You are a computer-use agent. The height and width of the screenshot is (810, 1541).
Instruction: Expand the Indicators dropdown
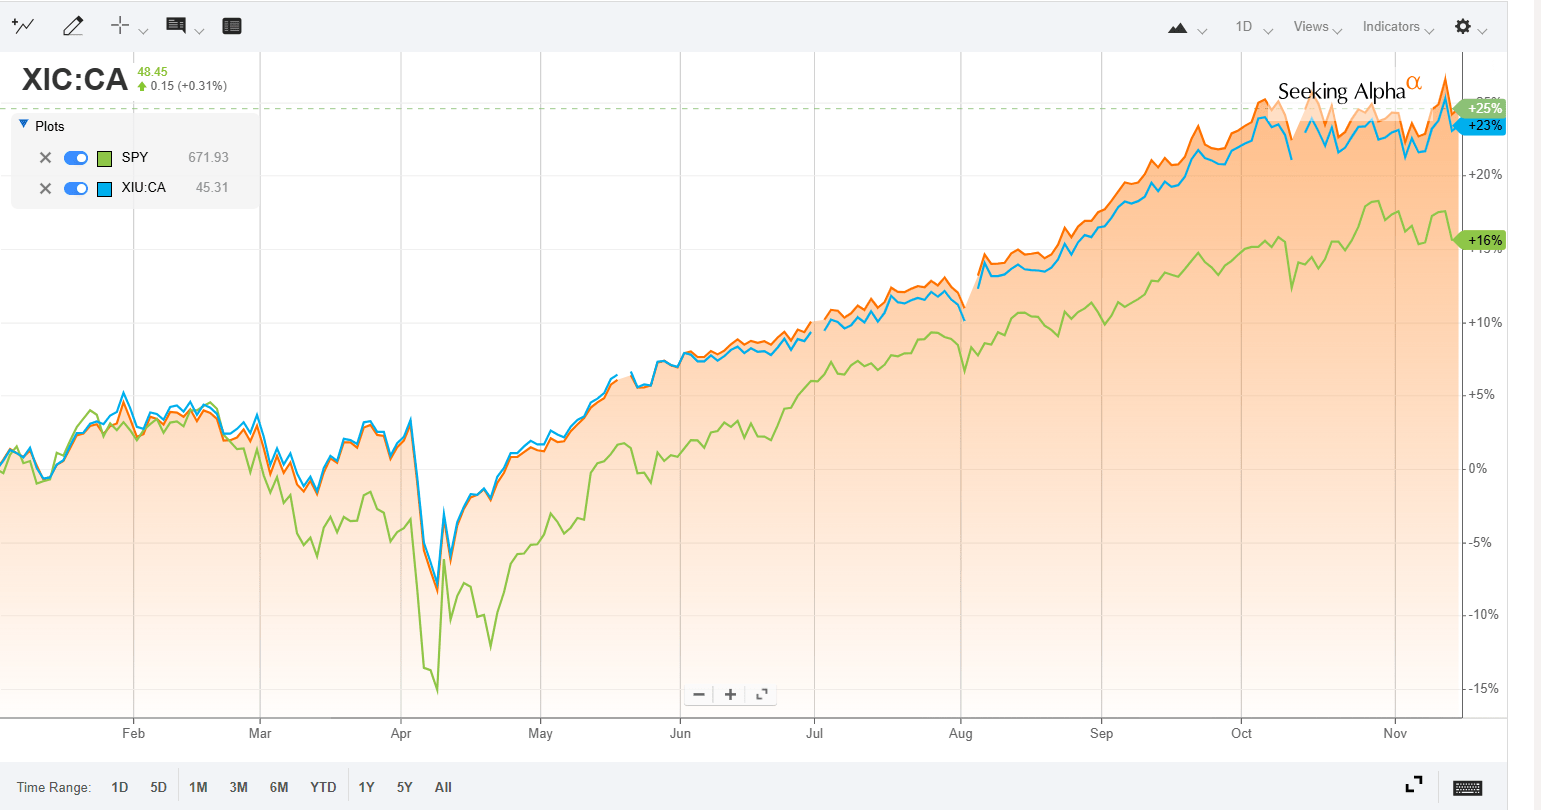click(1392, 27)
